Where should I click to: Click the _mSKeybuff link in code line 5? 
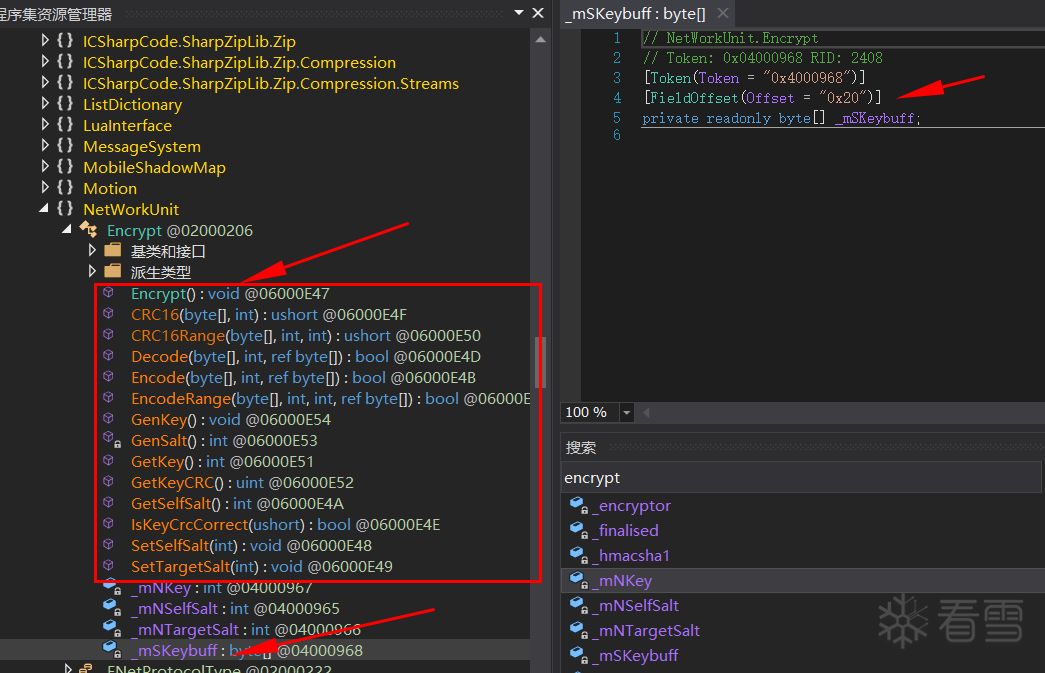(x=874, y=118)
